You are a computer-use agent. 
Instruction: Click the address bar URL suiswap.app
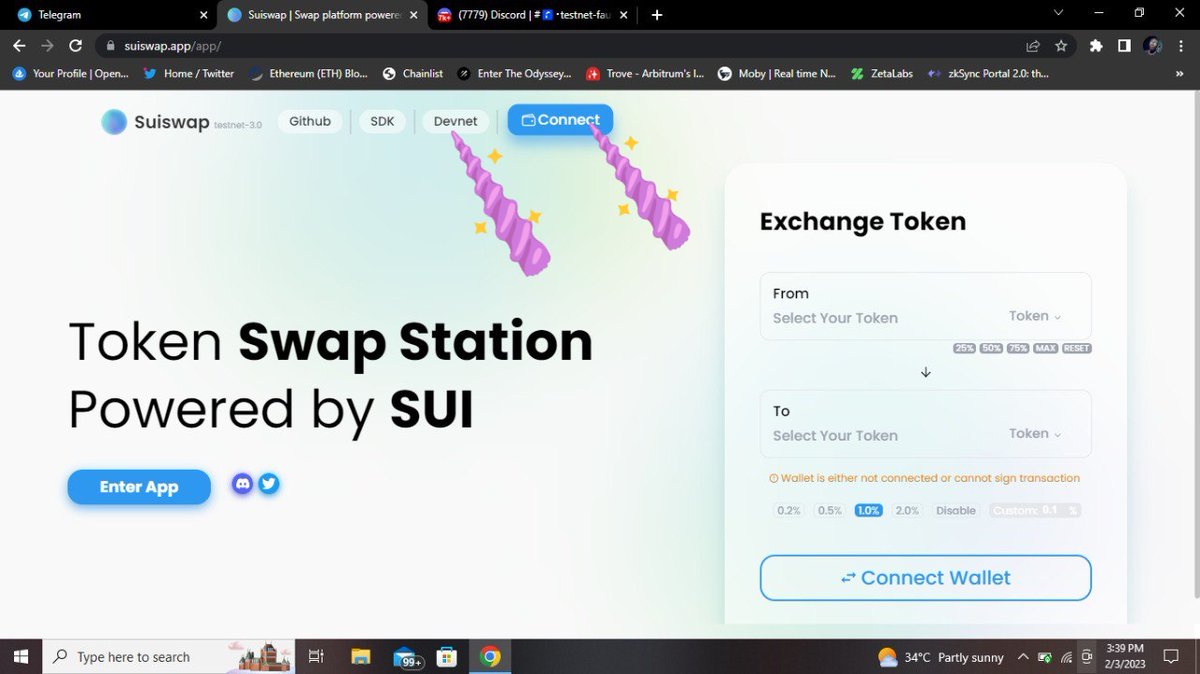click(172, 46)
